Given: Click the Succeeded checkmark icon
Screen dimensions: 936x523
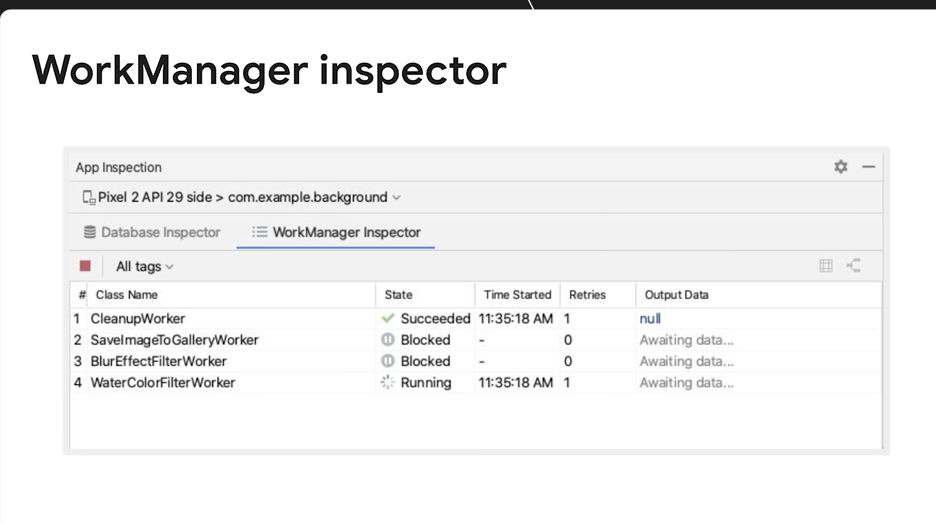Looking at the screenshot, I should coord(388,318).
